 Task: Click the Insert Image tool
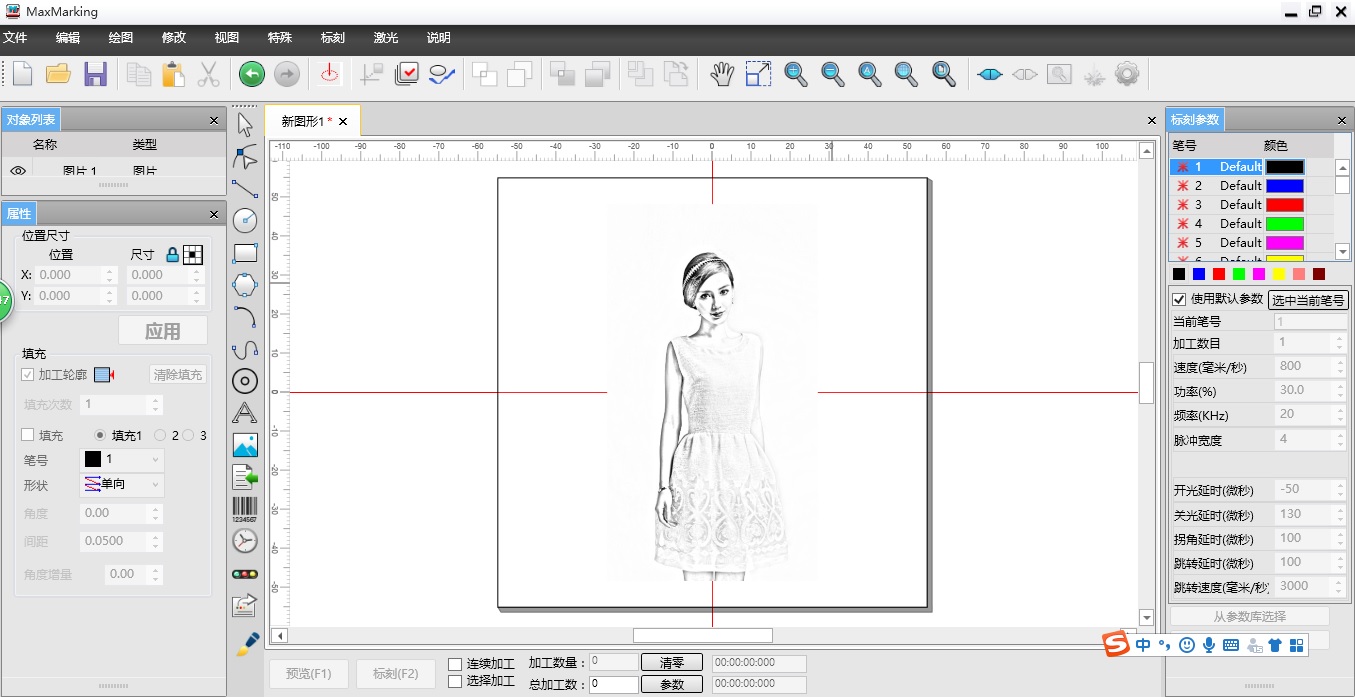click(245, 445)
